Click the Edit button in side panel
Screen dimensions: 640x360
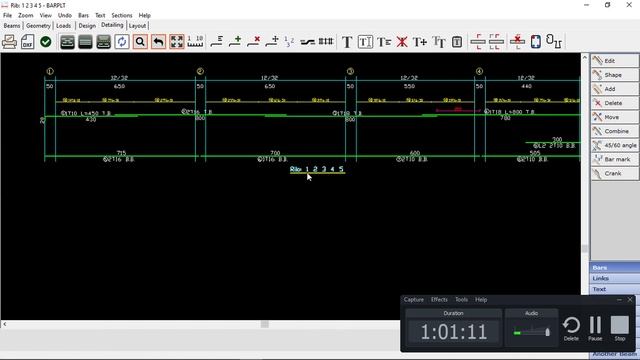click(x=615, y=61)
